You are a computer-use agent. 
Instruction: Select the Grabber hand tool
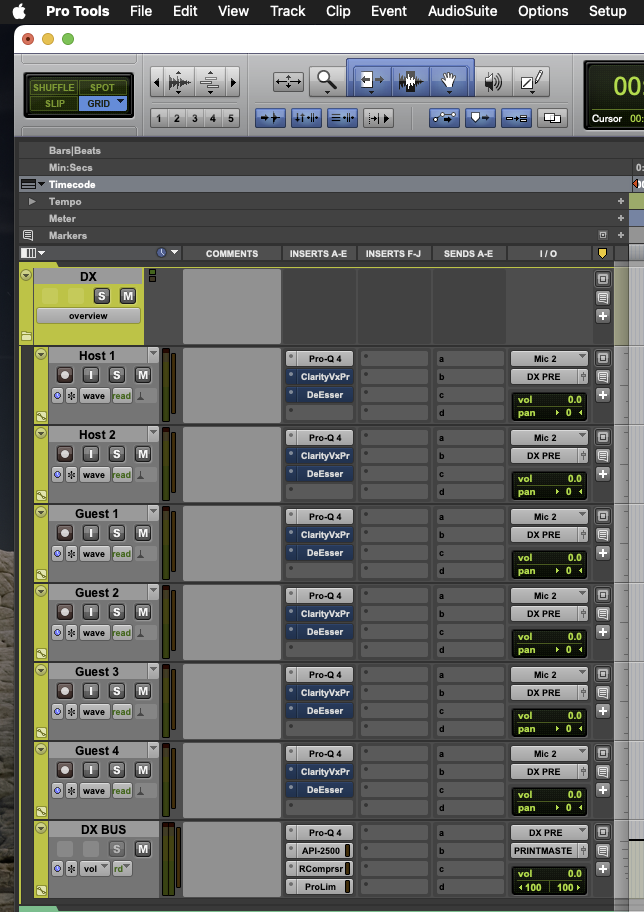pyautogui.click(x=449, y=81)
